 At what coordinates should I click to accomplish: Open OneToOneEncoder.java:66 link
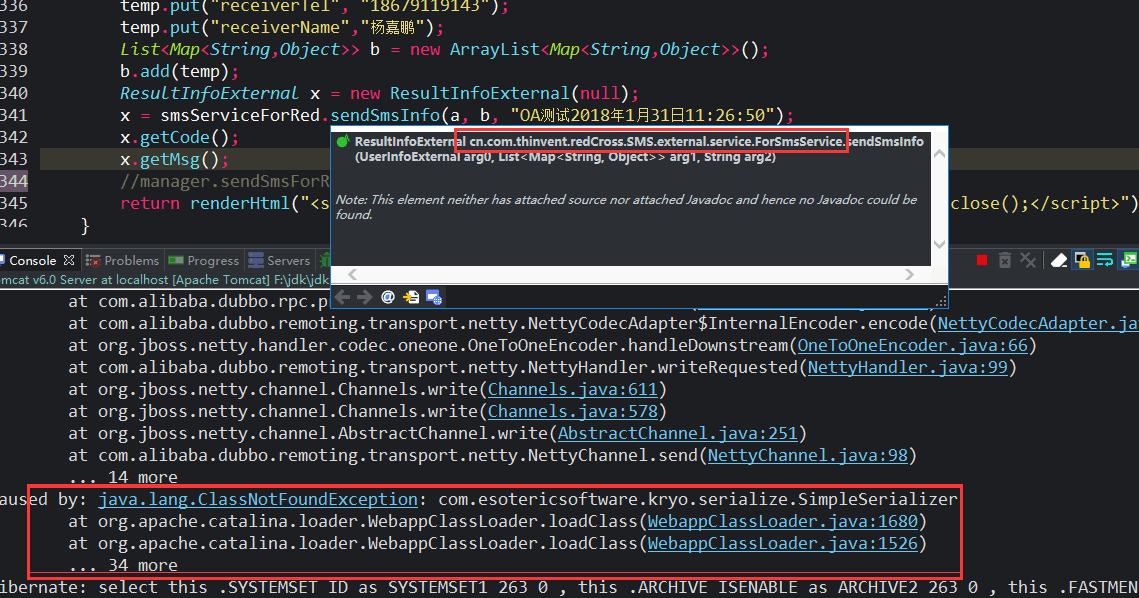point(912,345)
